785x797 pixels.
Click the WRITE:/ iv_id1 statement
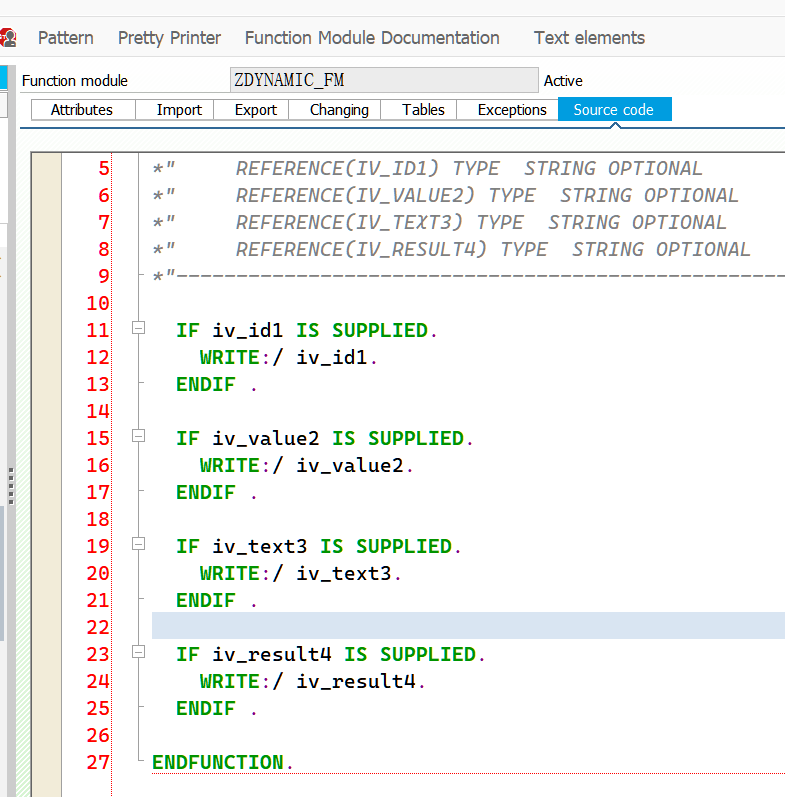pos(288,357)
